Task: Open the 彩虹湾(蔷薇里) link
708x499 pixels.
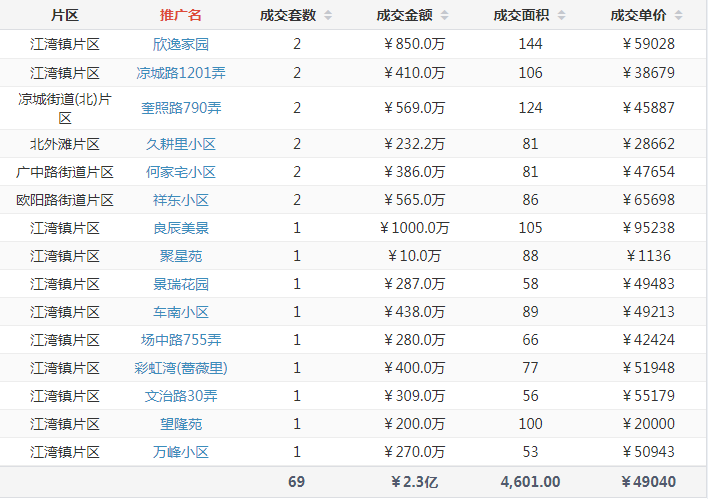Action: pos(181,368)
